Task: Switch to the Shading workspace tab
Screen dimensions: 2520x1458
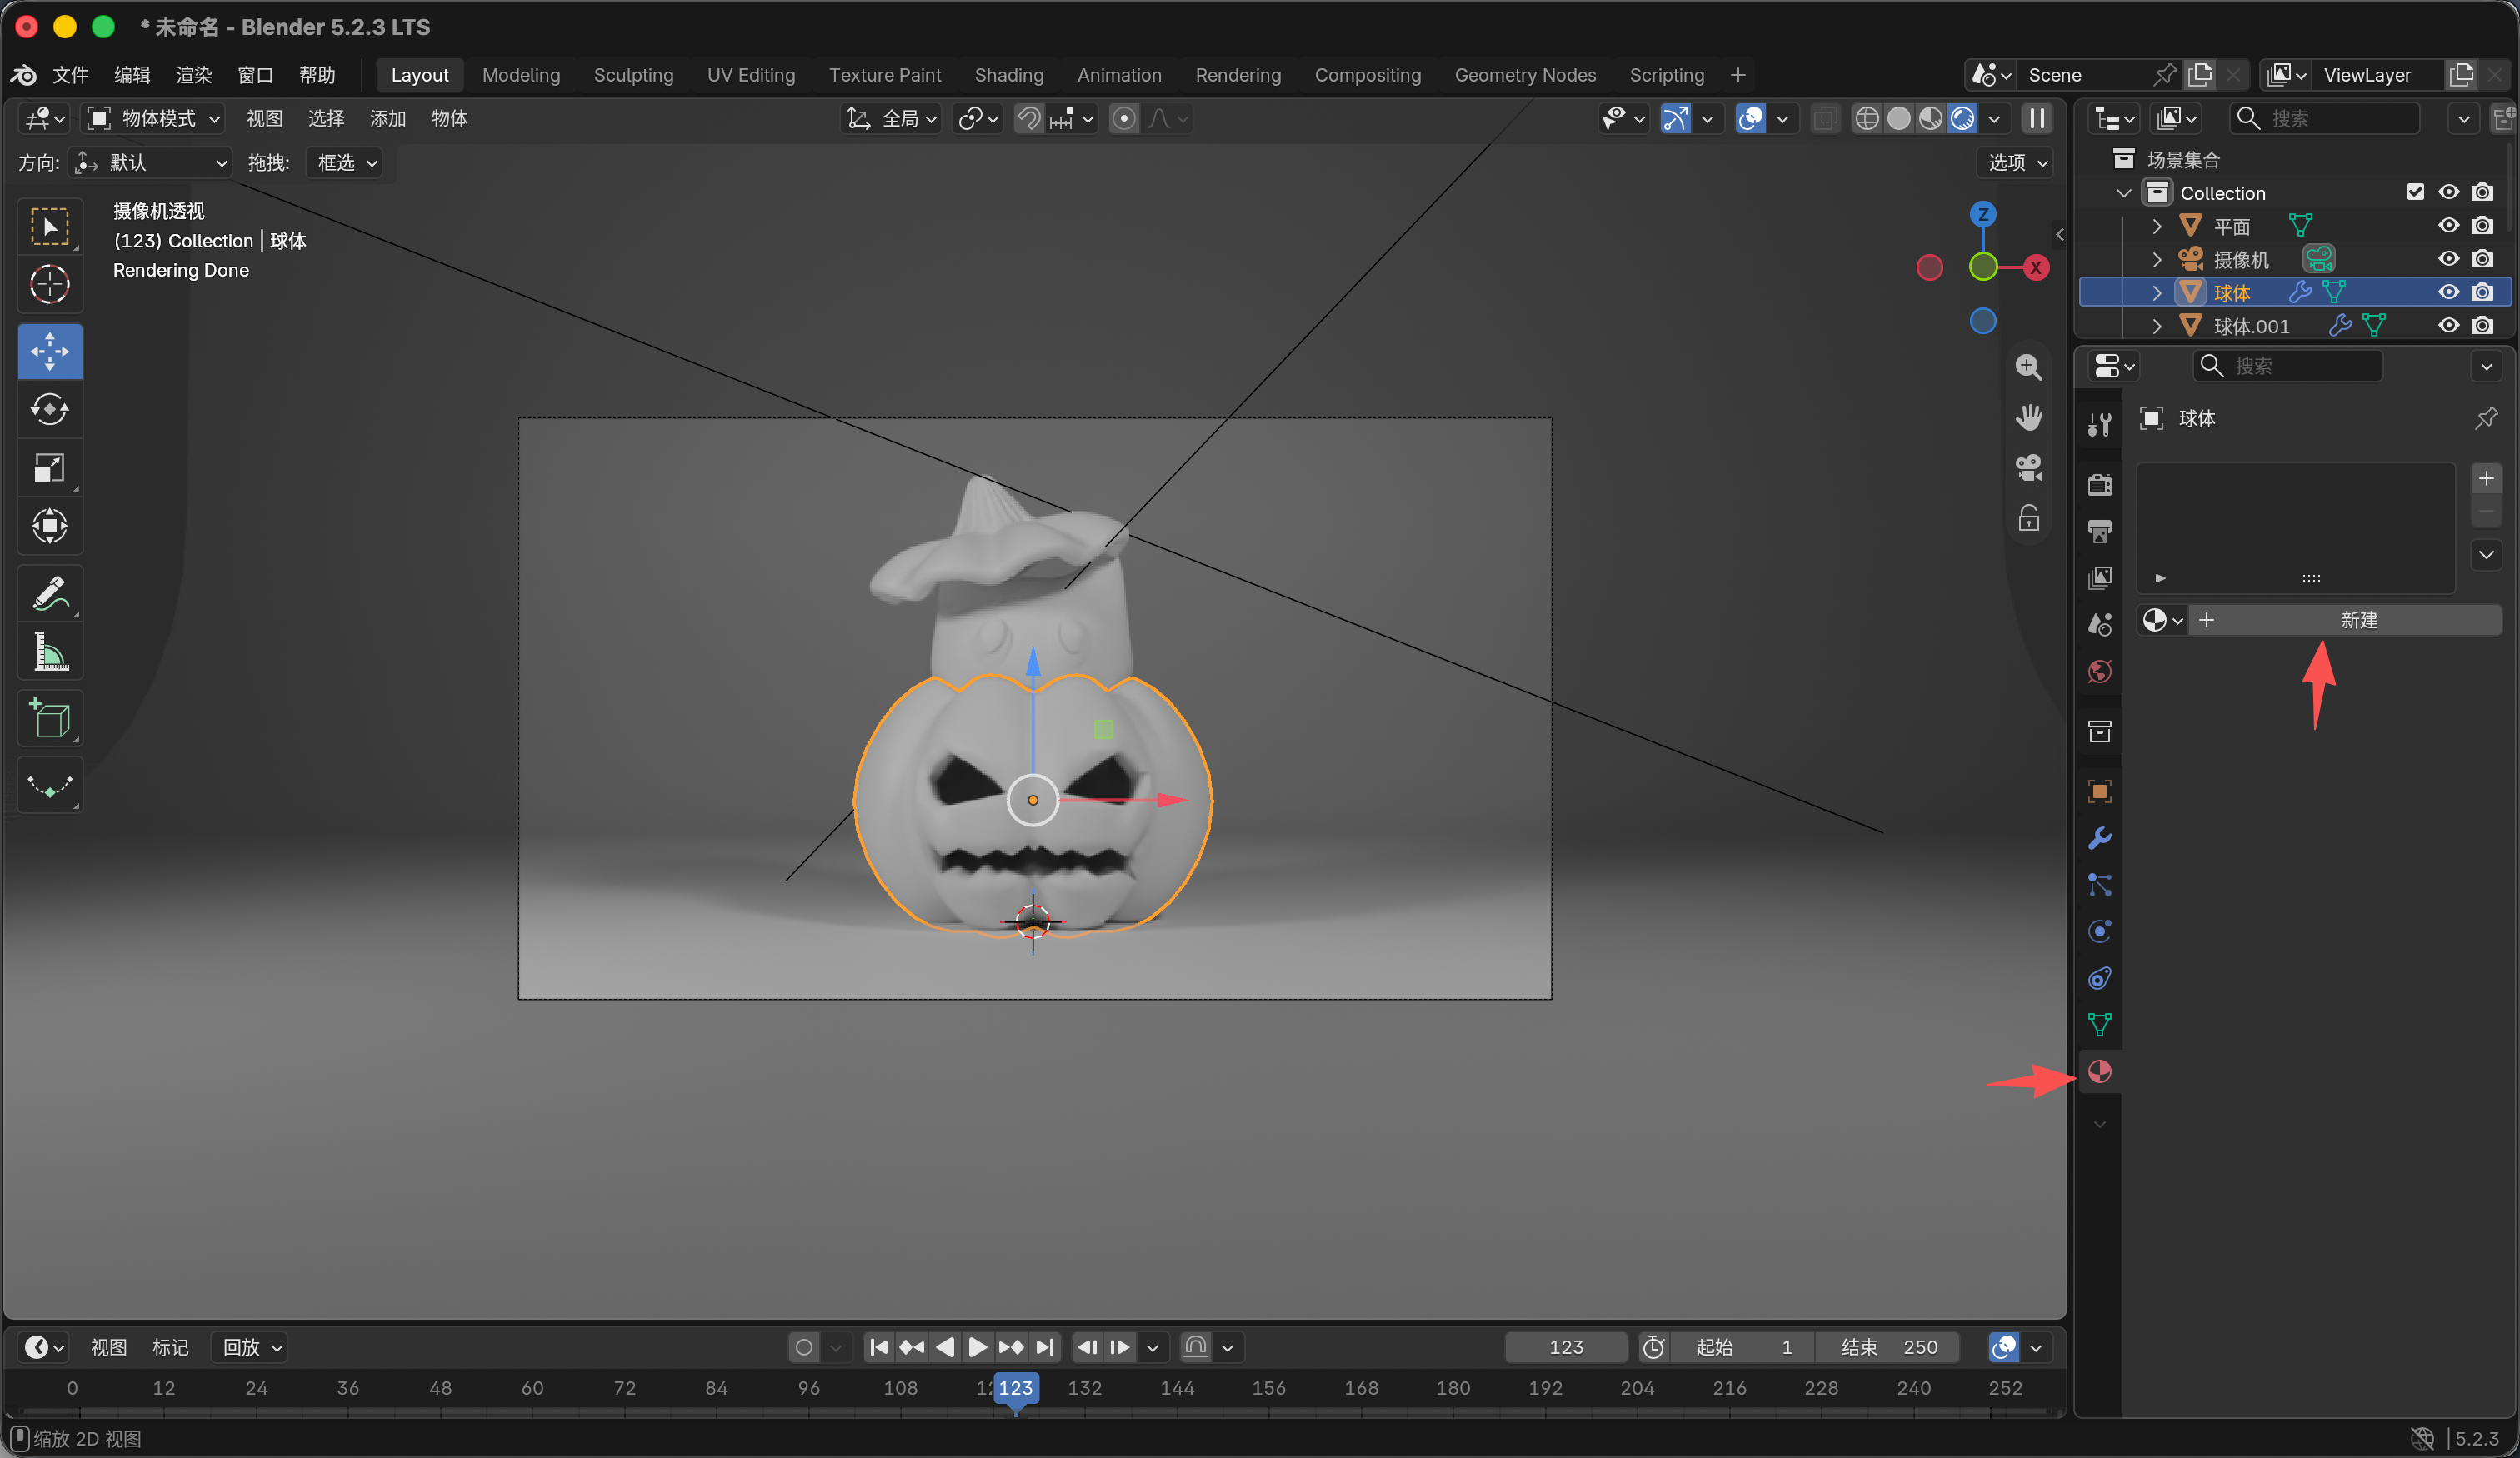Action: pos(1009,75)
